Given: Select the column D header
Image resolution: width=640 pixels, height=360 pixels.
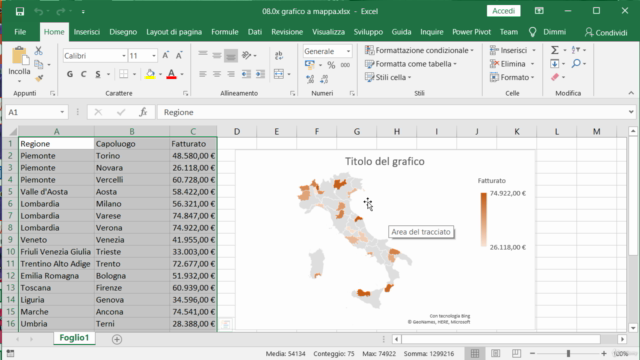Looking at the screenshot, I should pos(237,131).
